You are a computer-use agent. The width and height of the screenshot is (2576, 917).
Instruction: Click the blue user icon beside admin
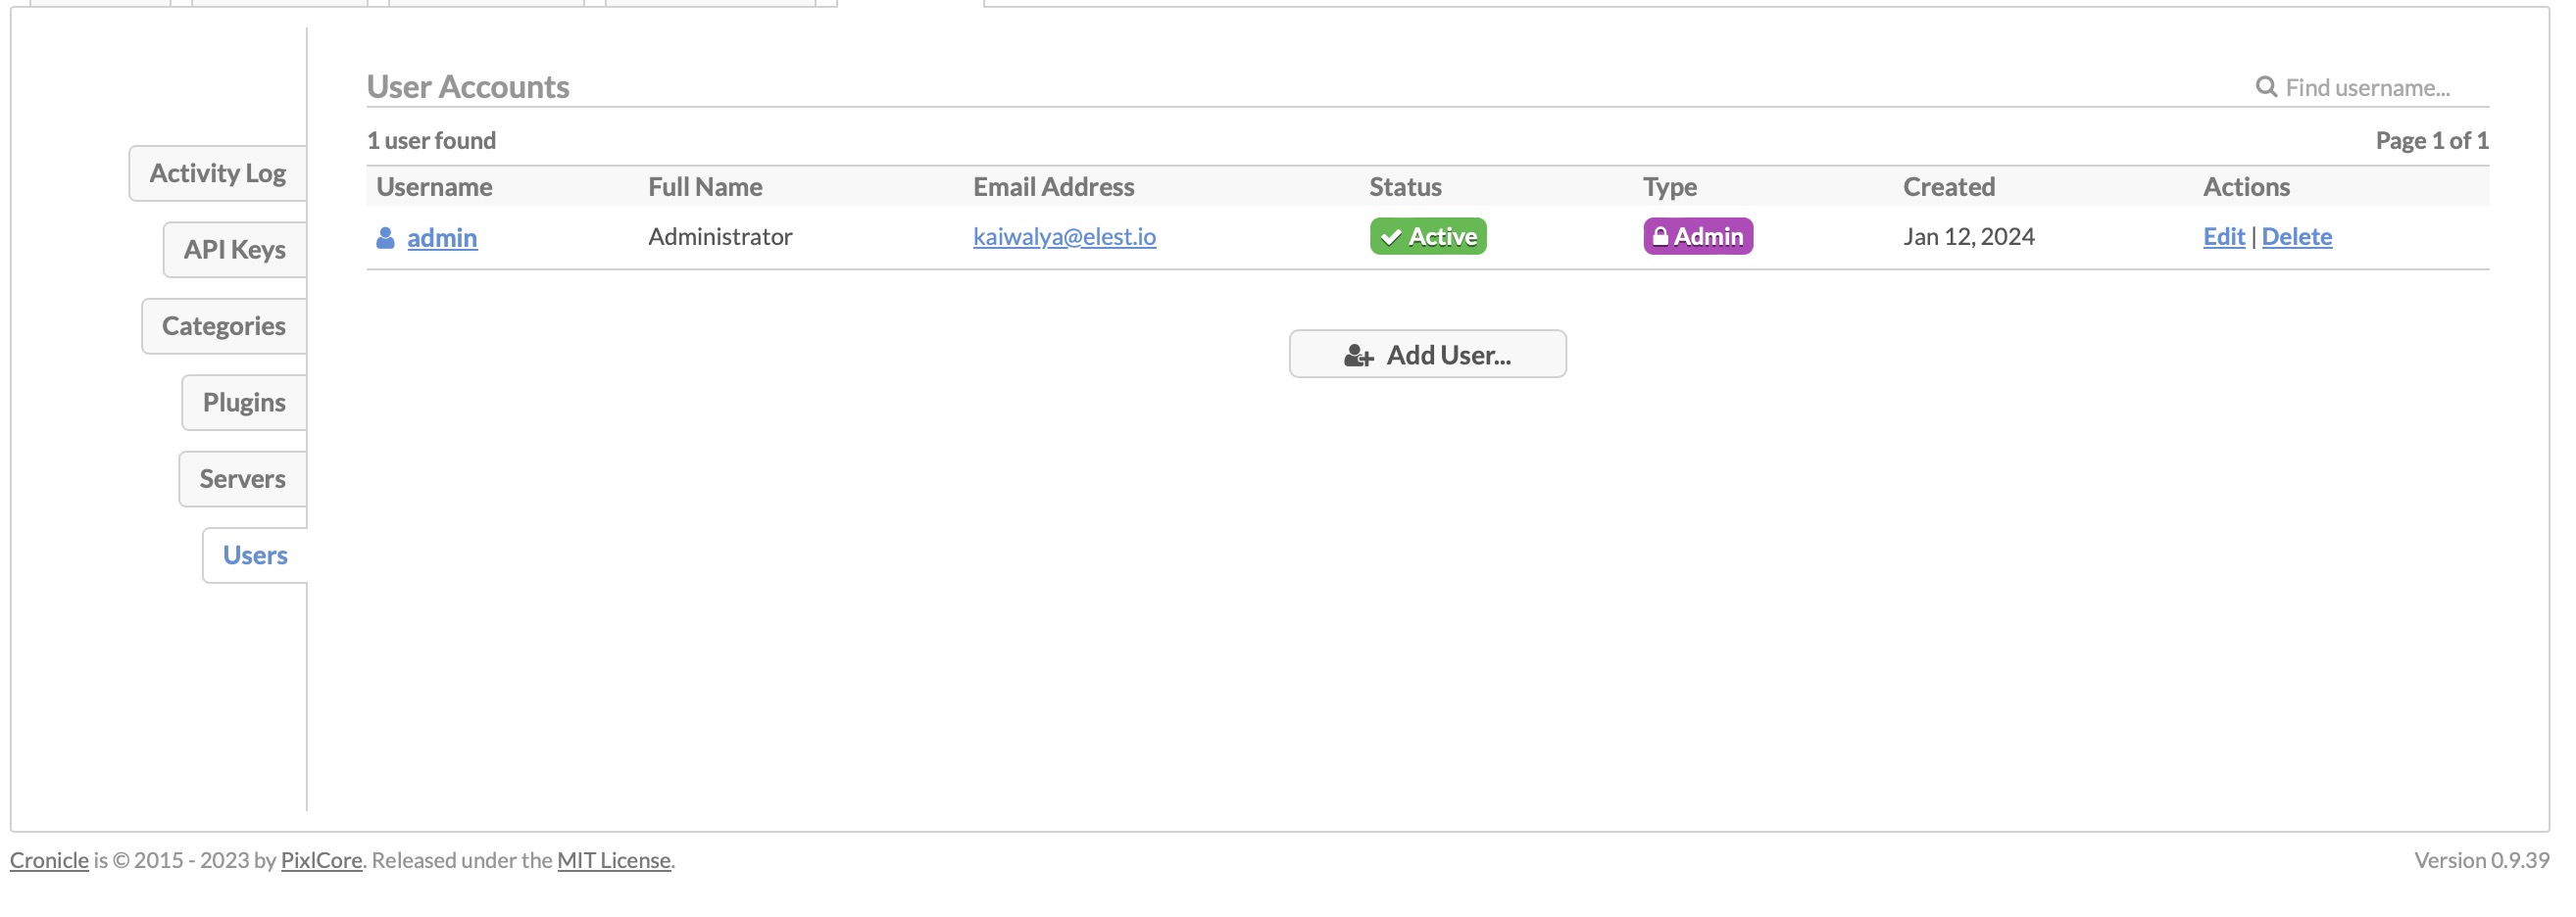385,237
